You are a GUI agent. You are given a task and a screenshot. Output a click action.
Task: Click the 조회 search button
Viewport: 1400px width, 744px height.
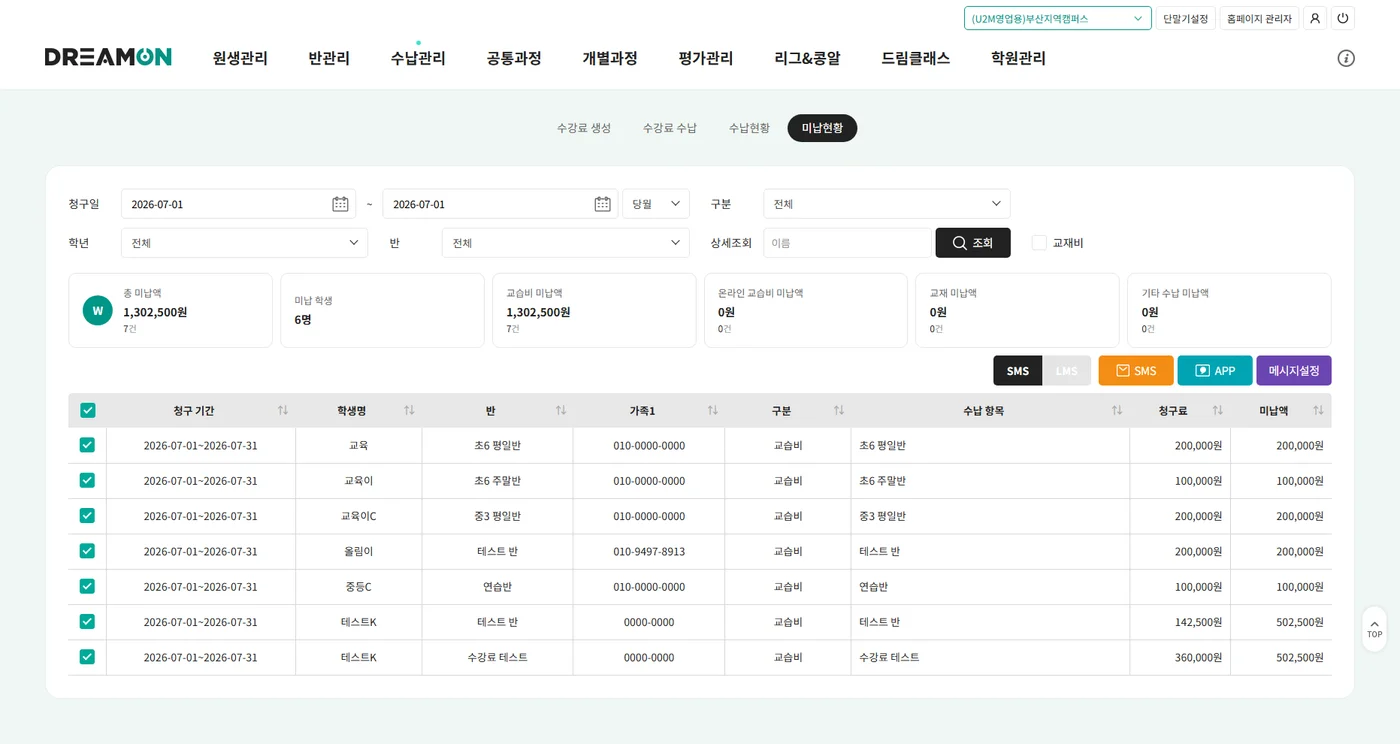(x=973, y=243)
